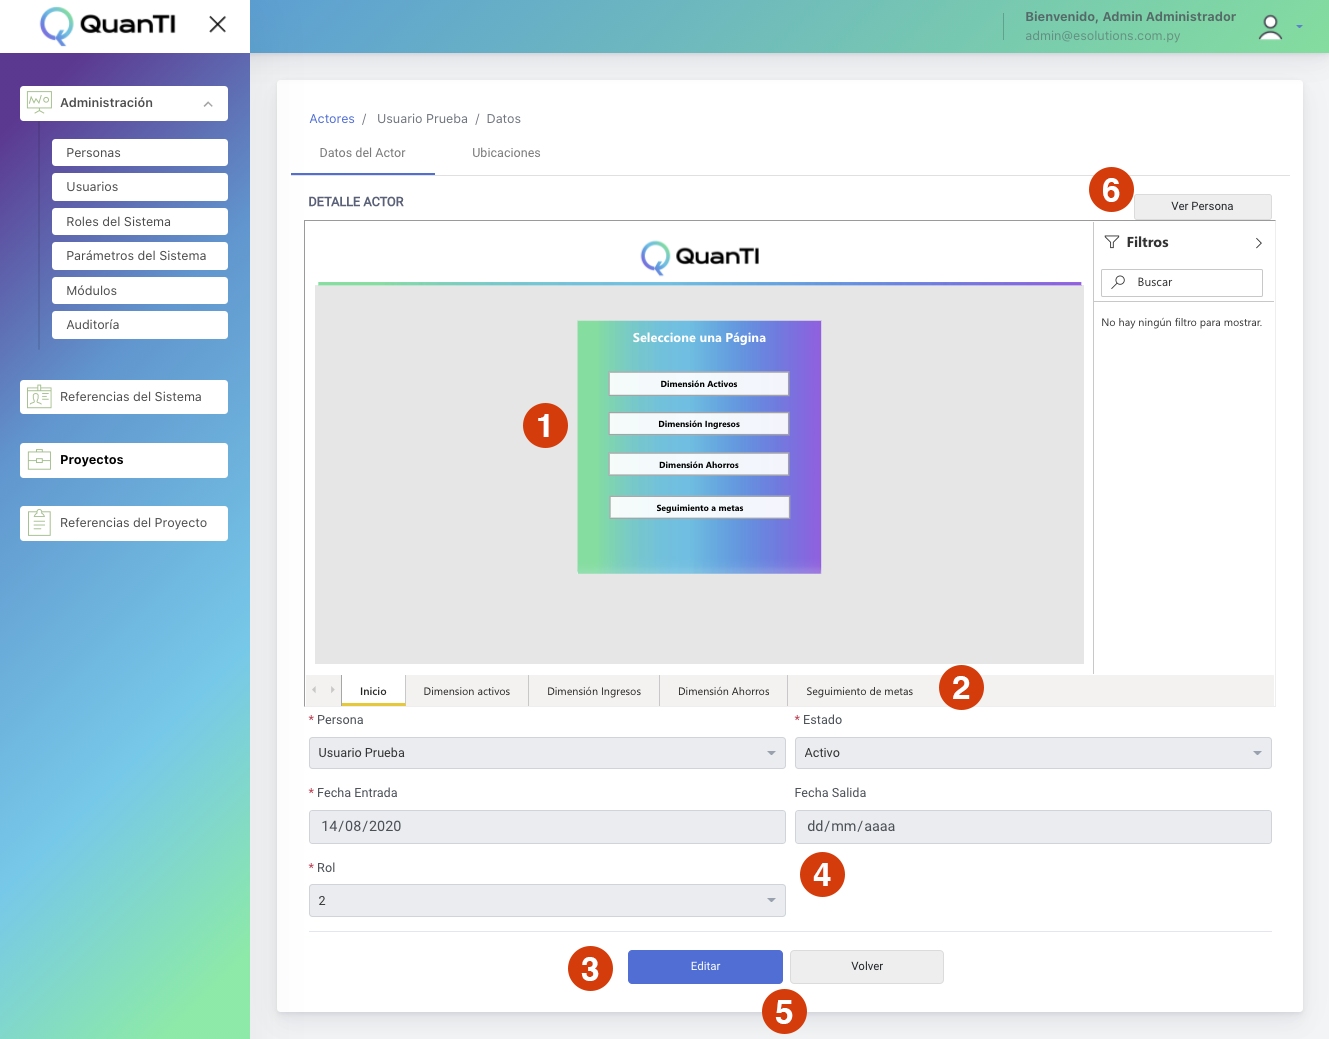Click the Proyectos briefcase icon
The width and height of the screenshot is (1329, 1039).
click(40, 460)
